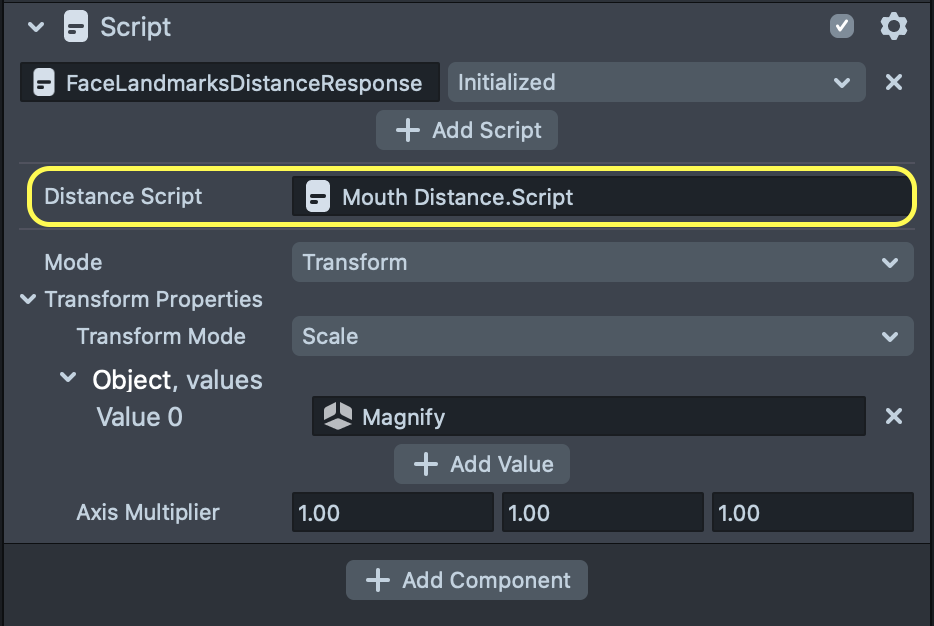Open the Initialized event dropdown
The height and width of the screenshot is (626, 934).
pos(656,83)
